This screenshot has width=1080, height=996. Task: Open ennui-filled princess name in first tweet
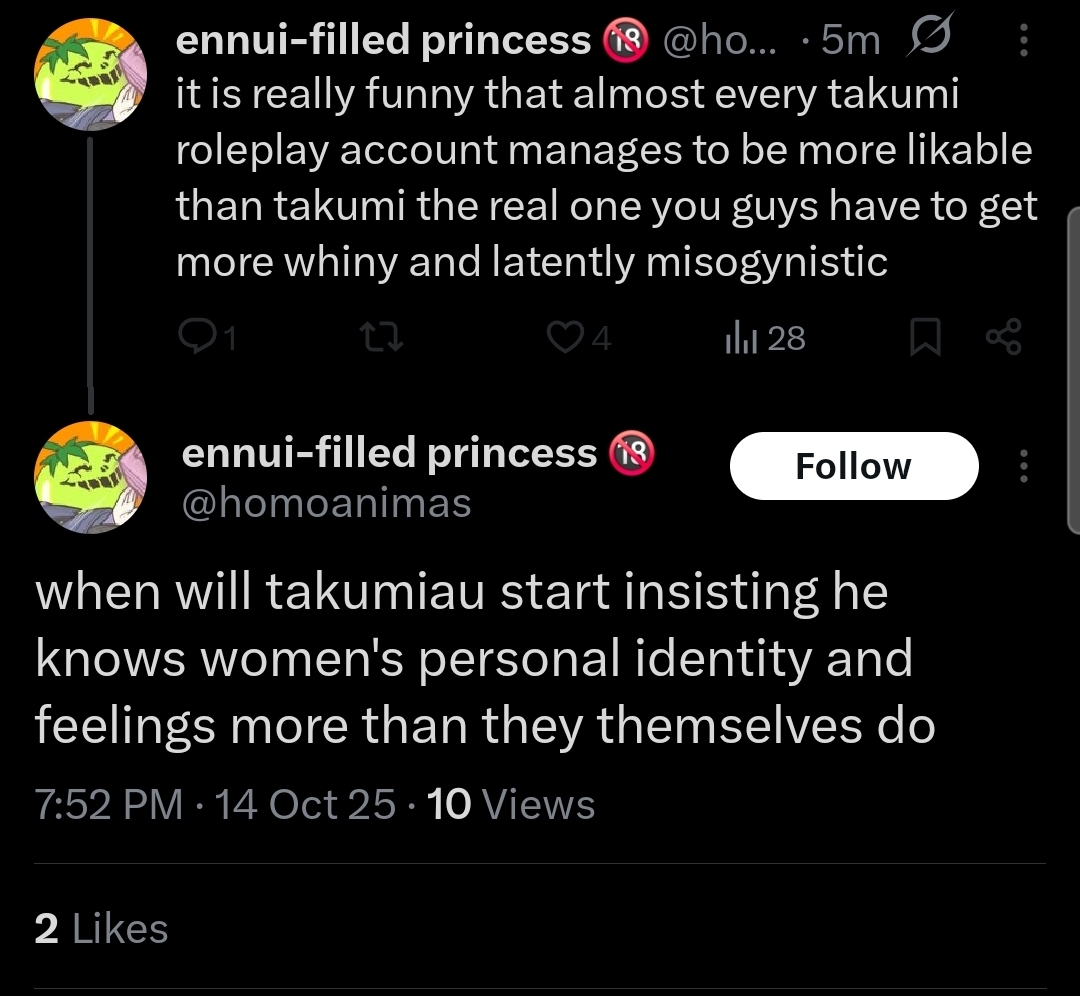[383, 40]
